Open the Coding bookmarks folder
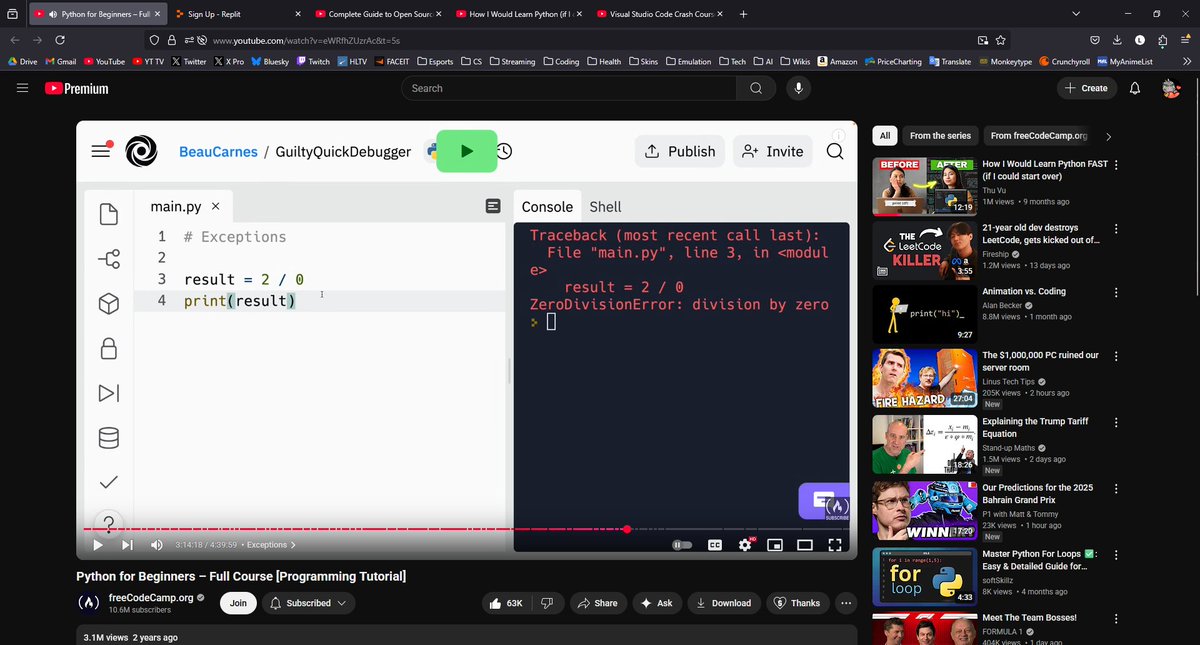Image resolution: width=1200 pixels, height=645 pixels. click(x=561, y=61)
